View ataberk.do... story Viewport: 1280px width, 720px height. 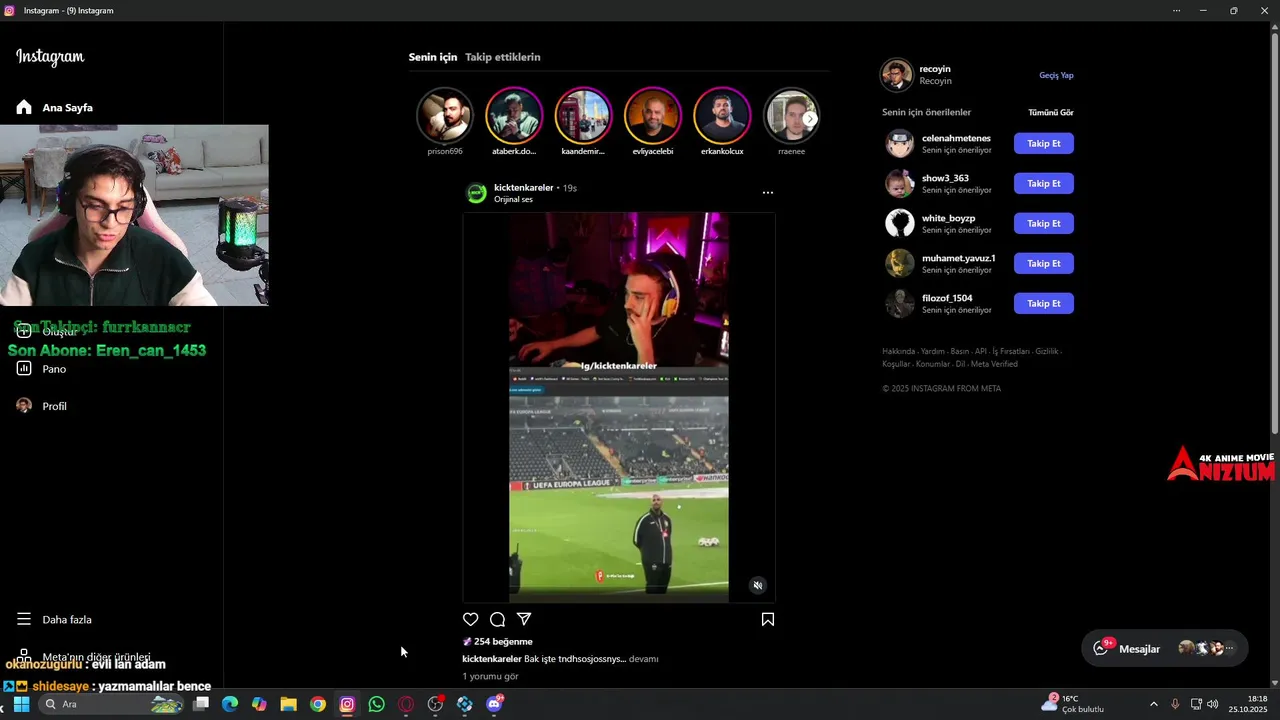(x=514, y=116)
